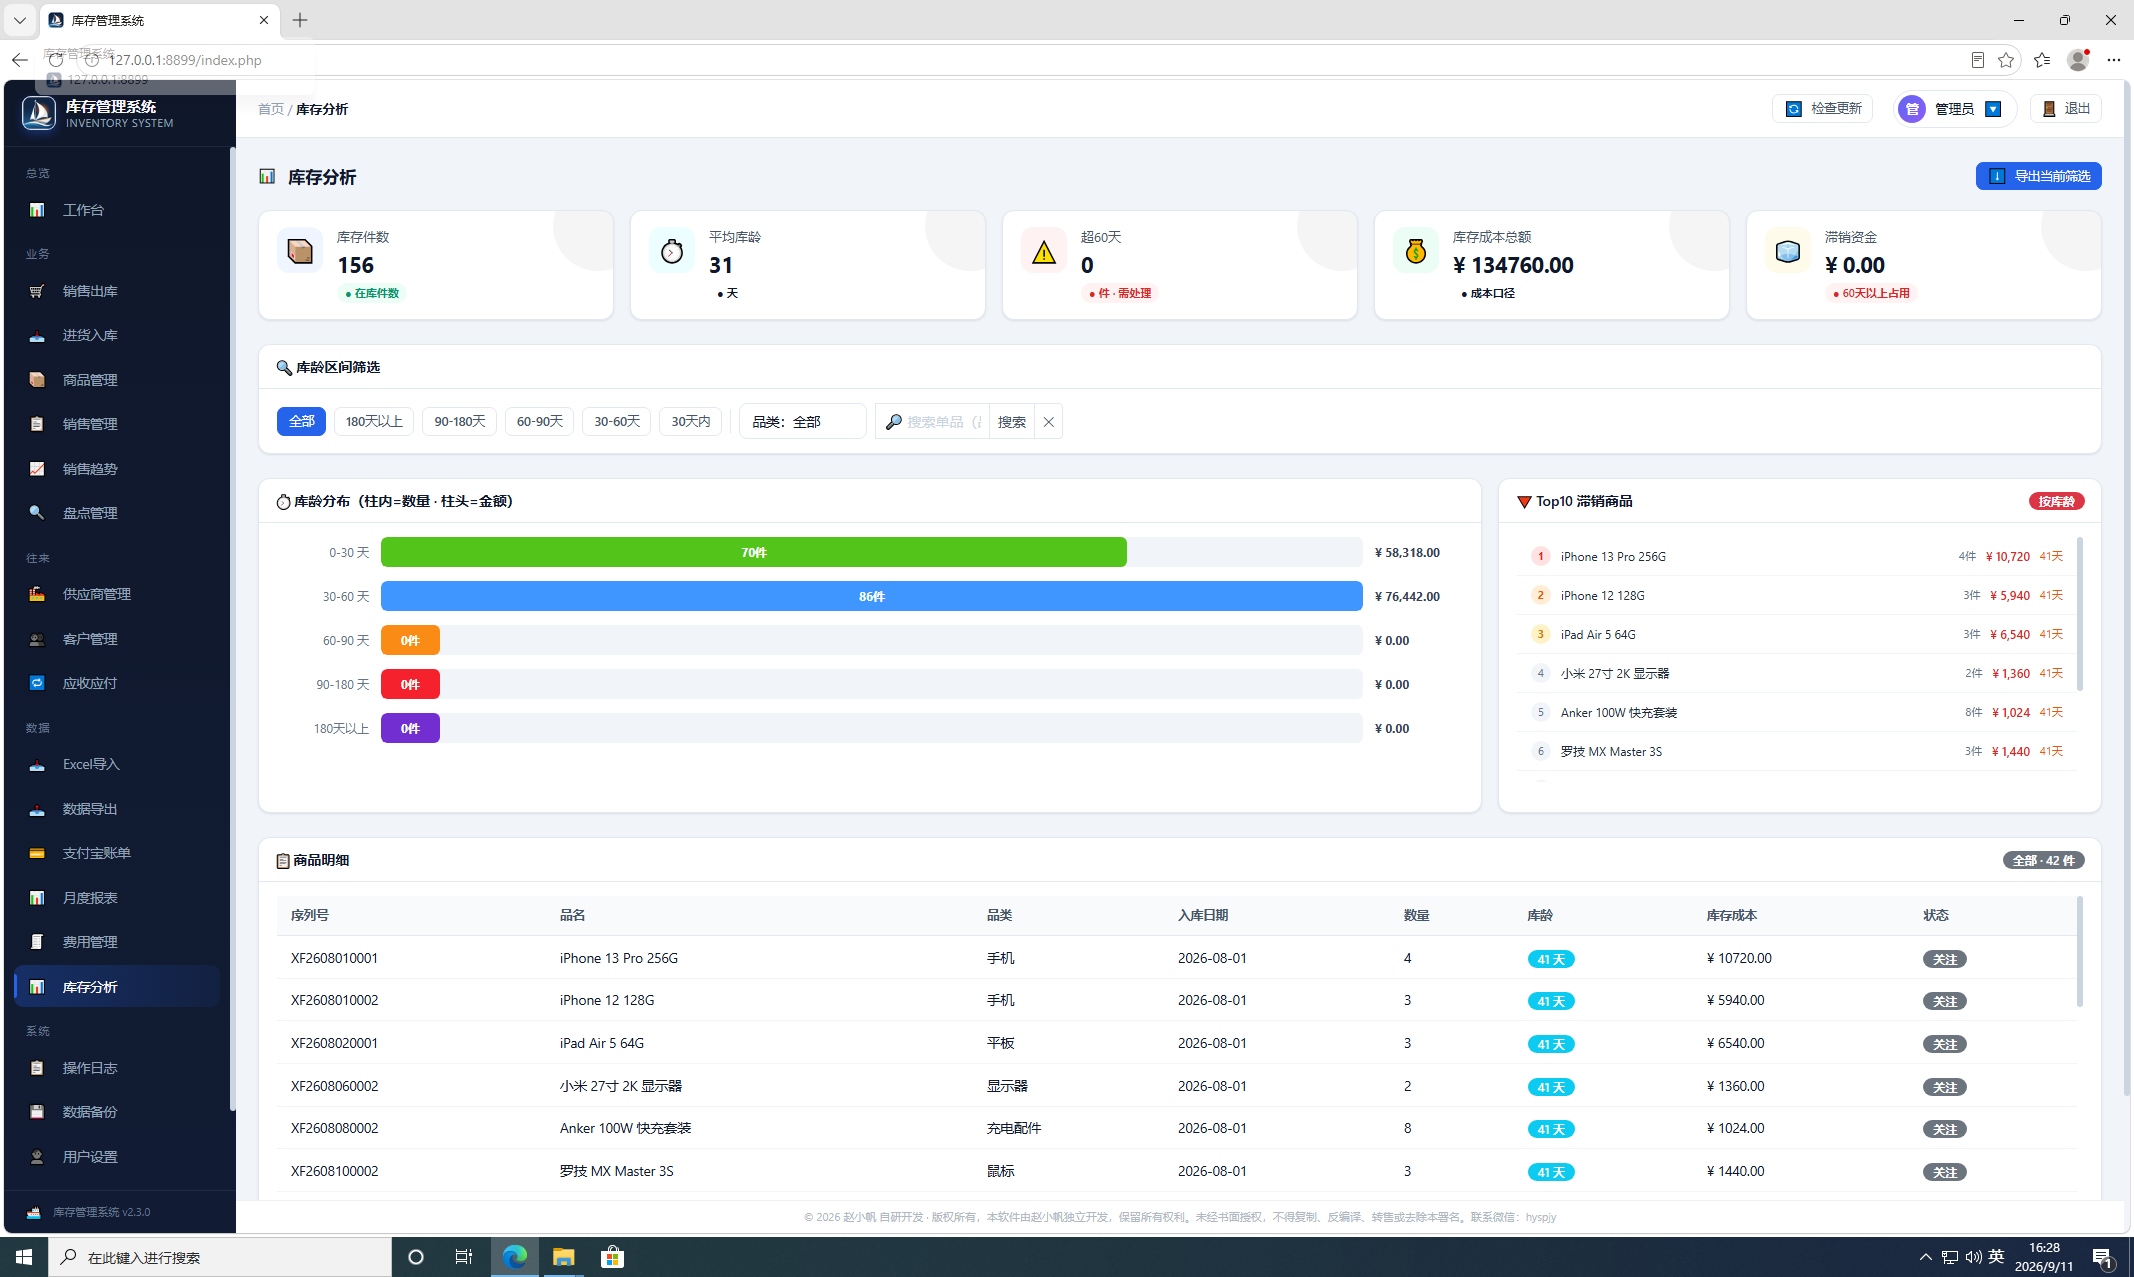Click iPhone 13 Pro 256G in Top10 list
2134x1277 pixels.
1613,557
